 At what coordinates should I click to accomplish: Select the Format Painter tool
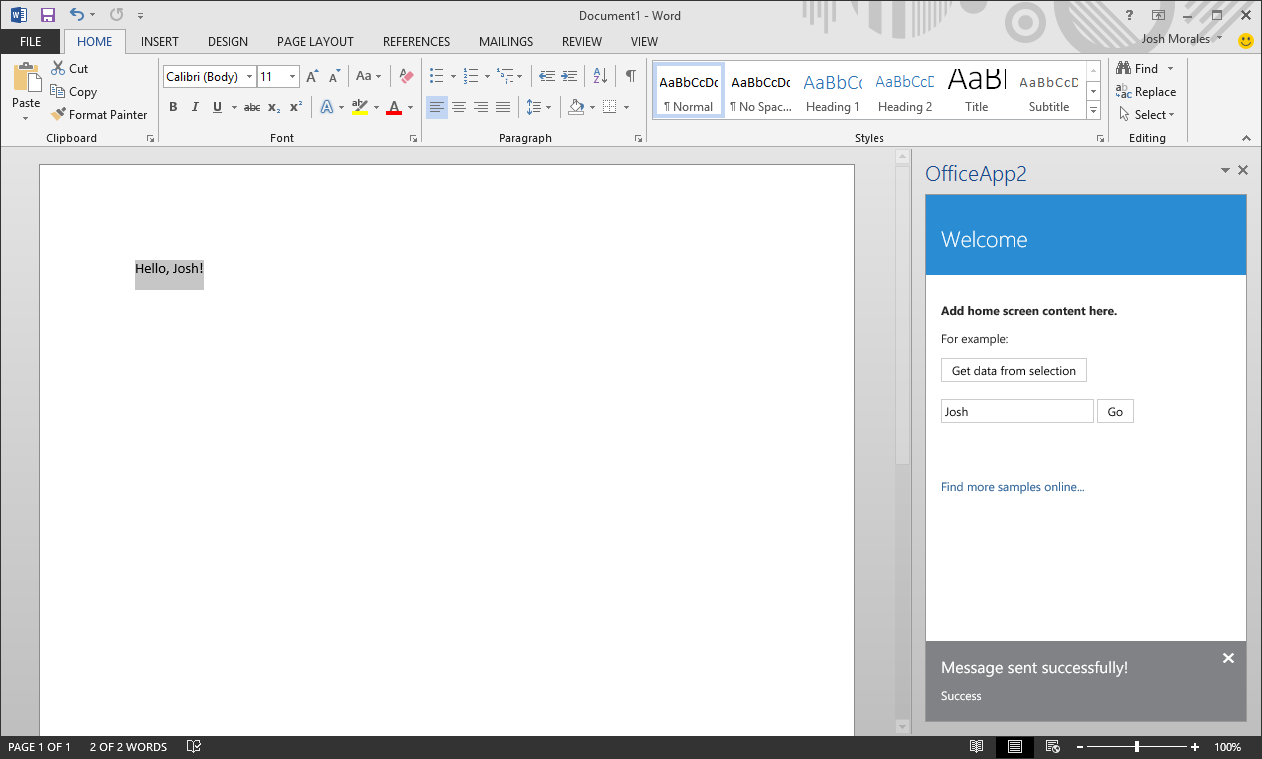pyautogui.click(x=99, y=114)
